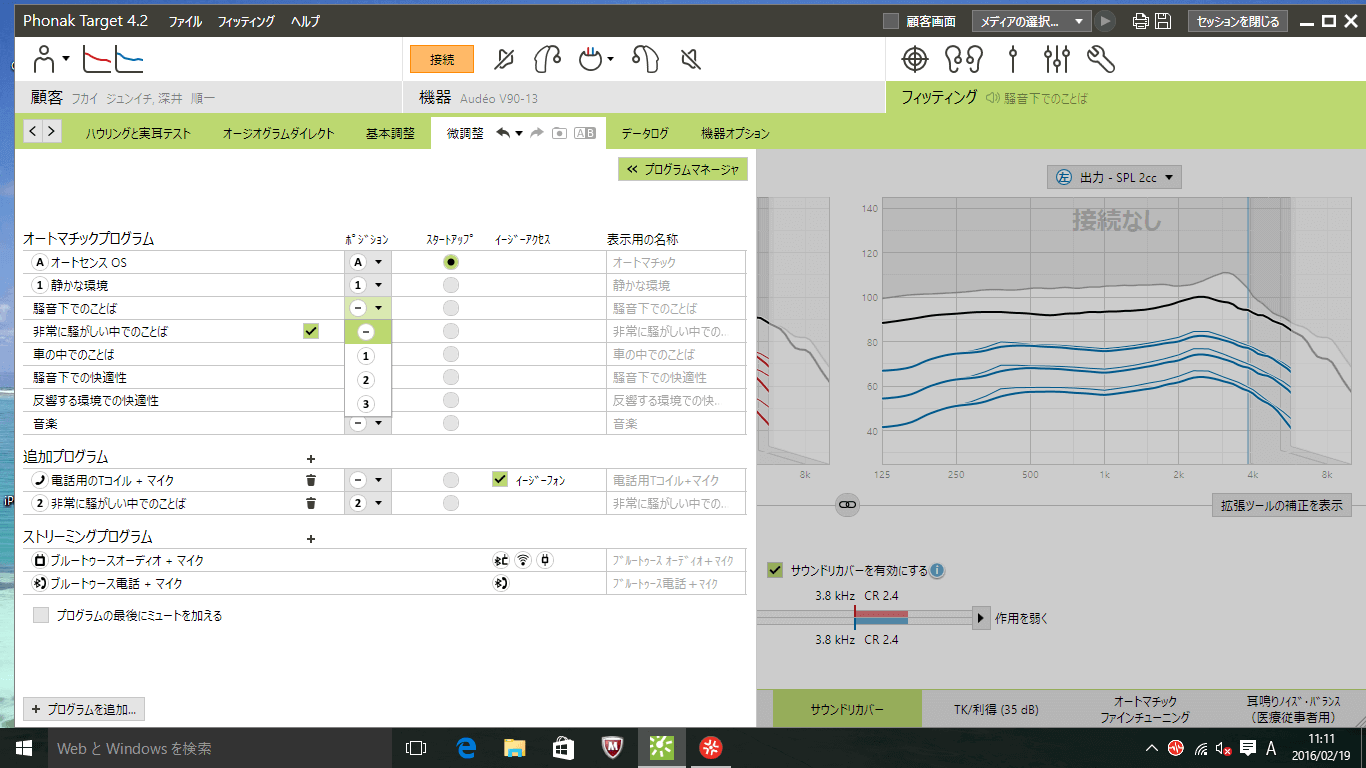
Task: Choose position 3 in the open list
Action: 366,404
